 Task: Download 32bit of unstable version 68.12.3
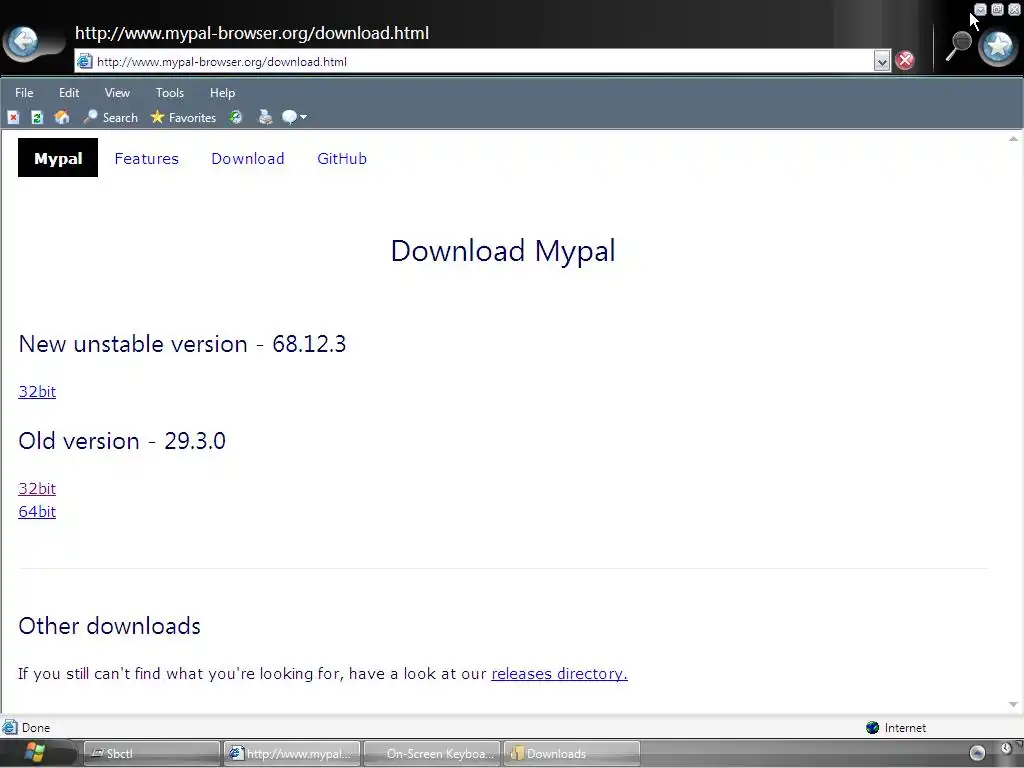tap(37, 392)
